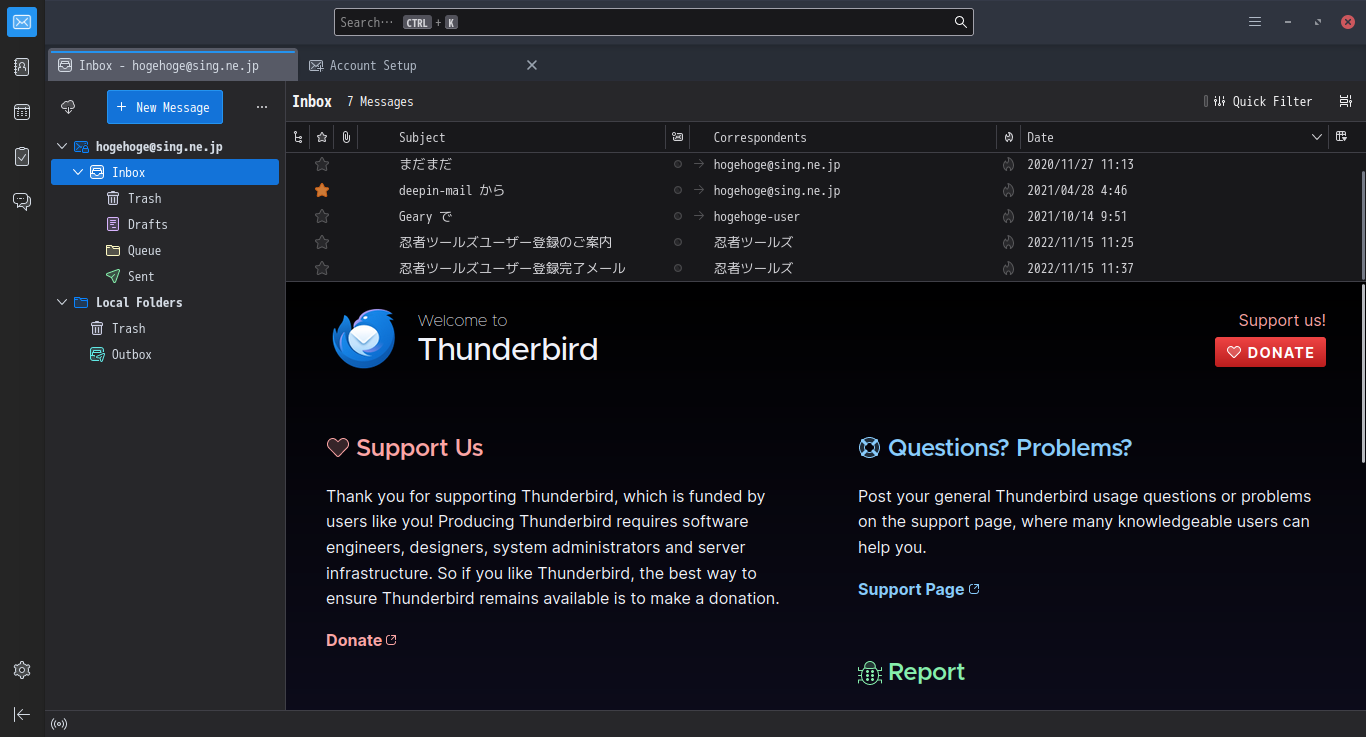Mark Geary で message as junk

coord(1008,216)
